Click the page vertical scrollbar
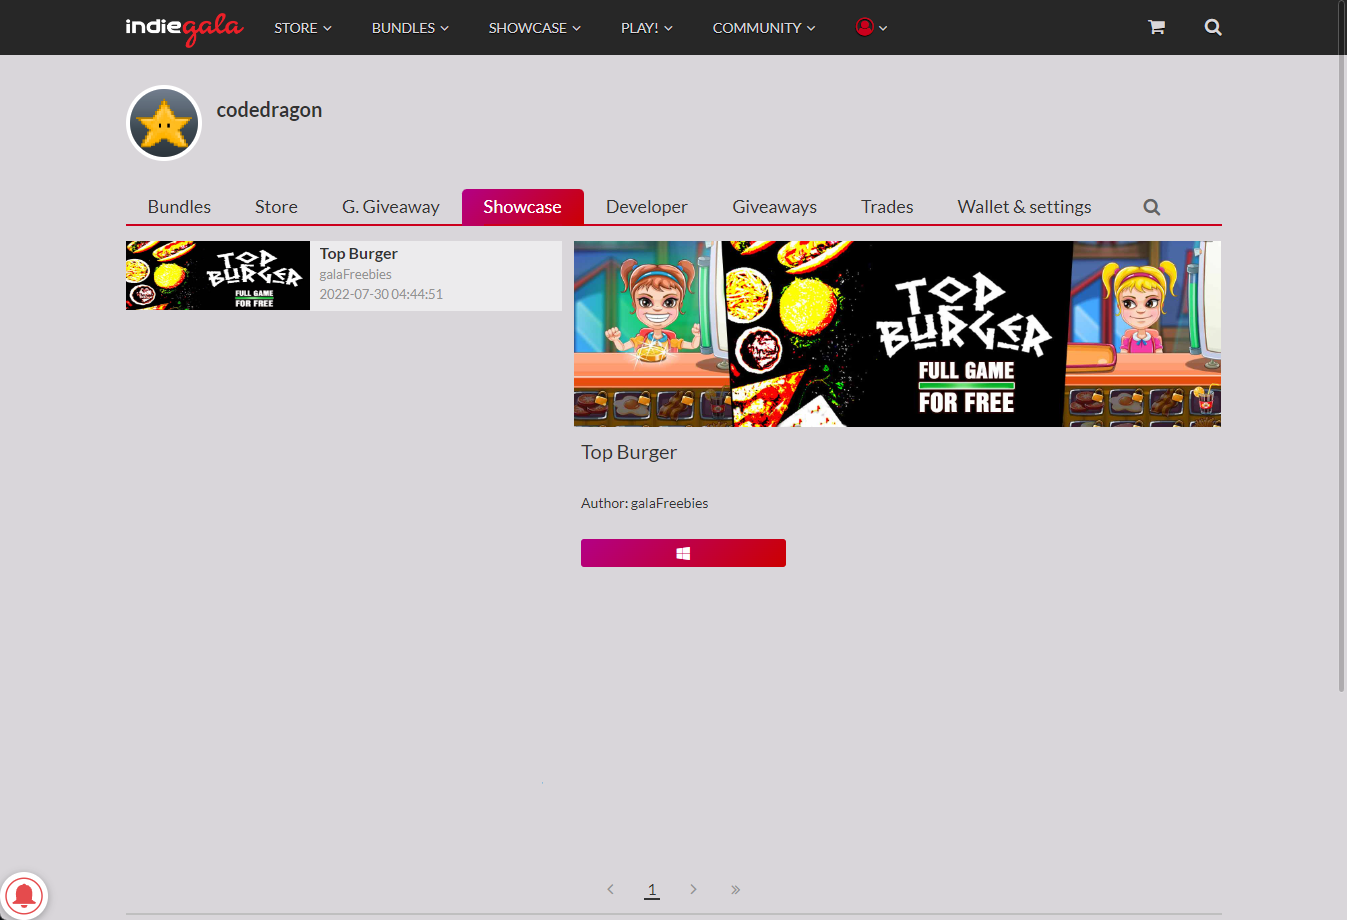Image resolution: width=1347 pixels, height=920 pixels. (1342, 345)
